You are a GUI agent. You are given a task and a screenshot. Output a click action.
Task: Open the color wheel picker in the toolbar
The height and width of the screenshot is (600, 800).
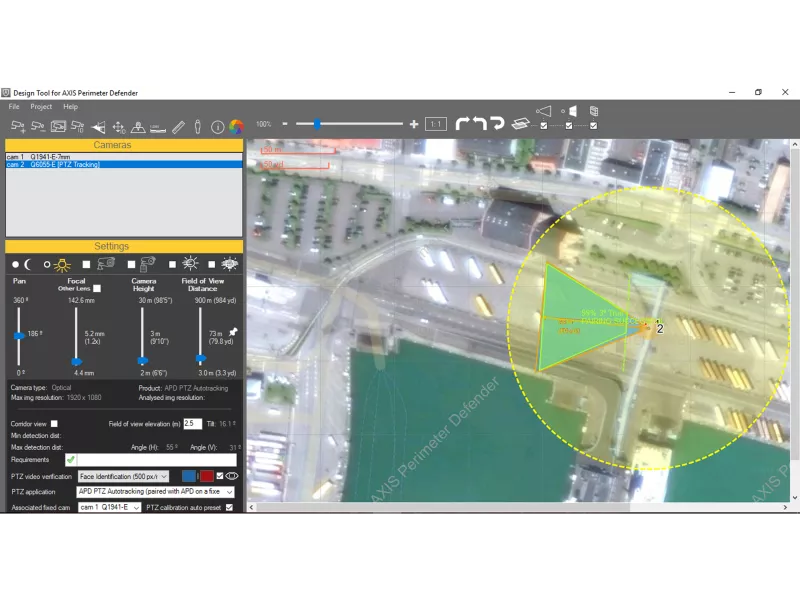[x=237, y=126]
